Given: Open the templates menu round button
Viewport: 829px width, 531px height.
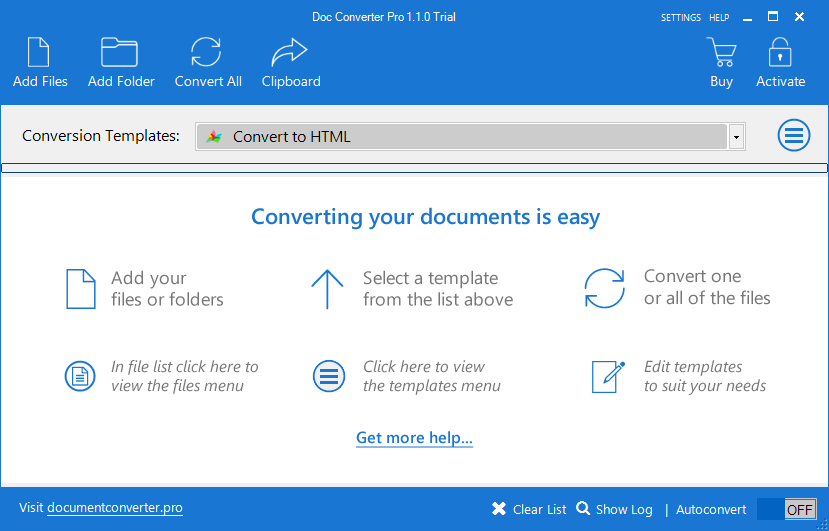Looking at the screenshot, I should 794,136.
